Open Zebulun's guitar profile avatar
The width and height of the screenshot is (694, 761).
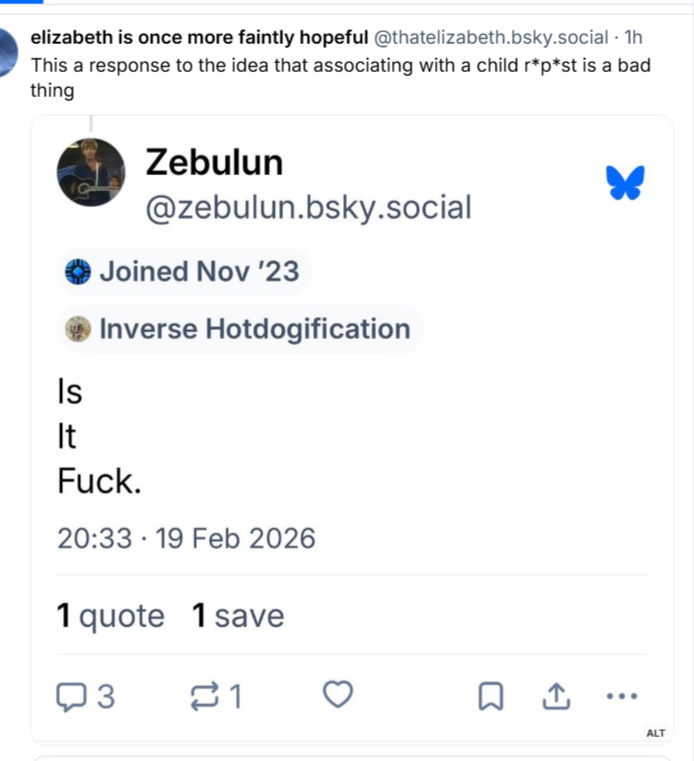coord(91,172)
